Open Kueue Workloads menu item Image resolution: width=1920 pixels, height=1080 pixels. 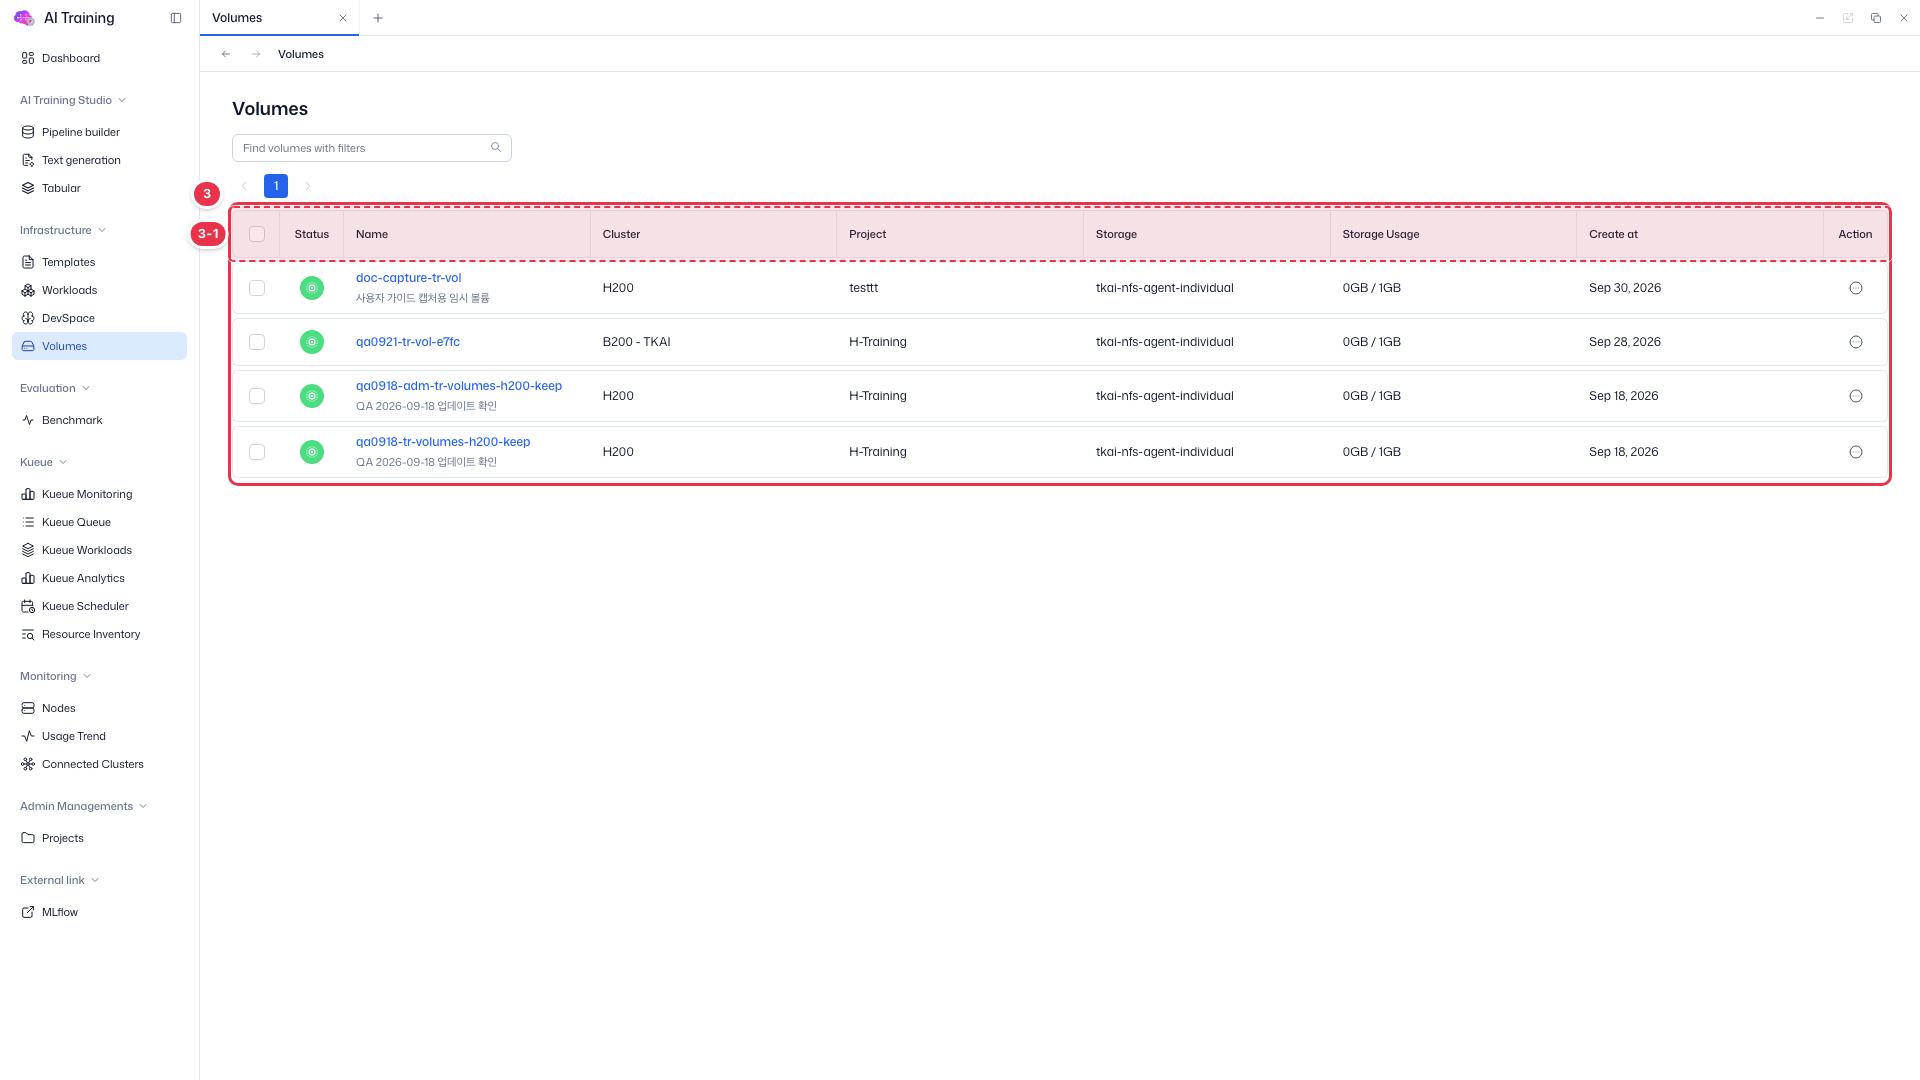pos(99,550)
